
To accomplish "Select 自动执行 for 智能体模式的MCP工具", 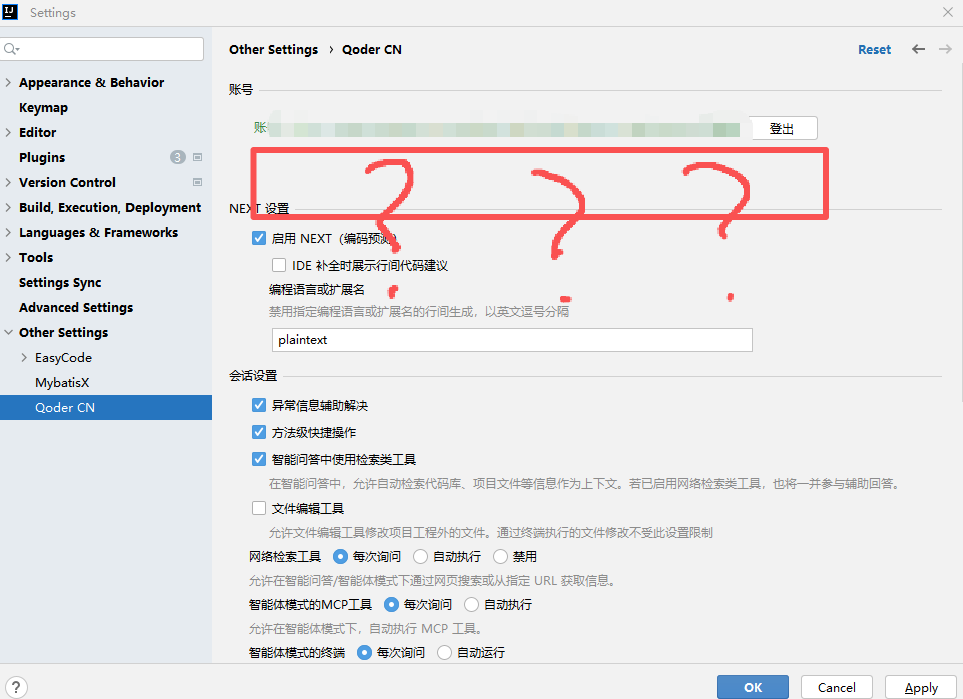I will pos(472,604).
